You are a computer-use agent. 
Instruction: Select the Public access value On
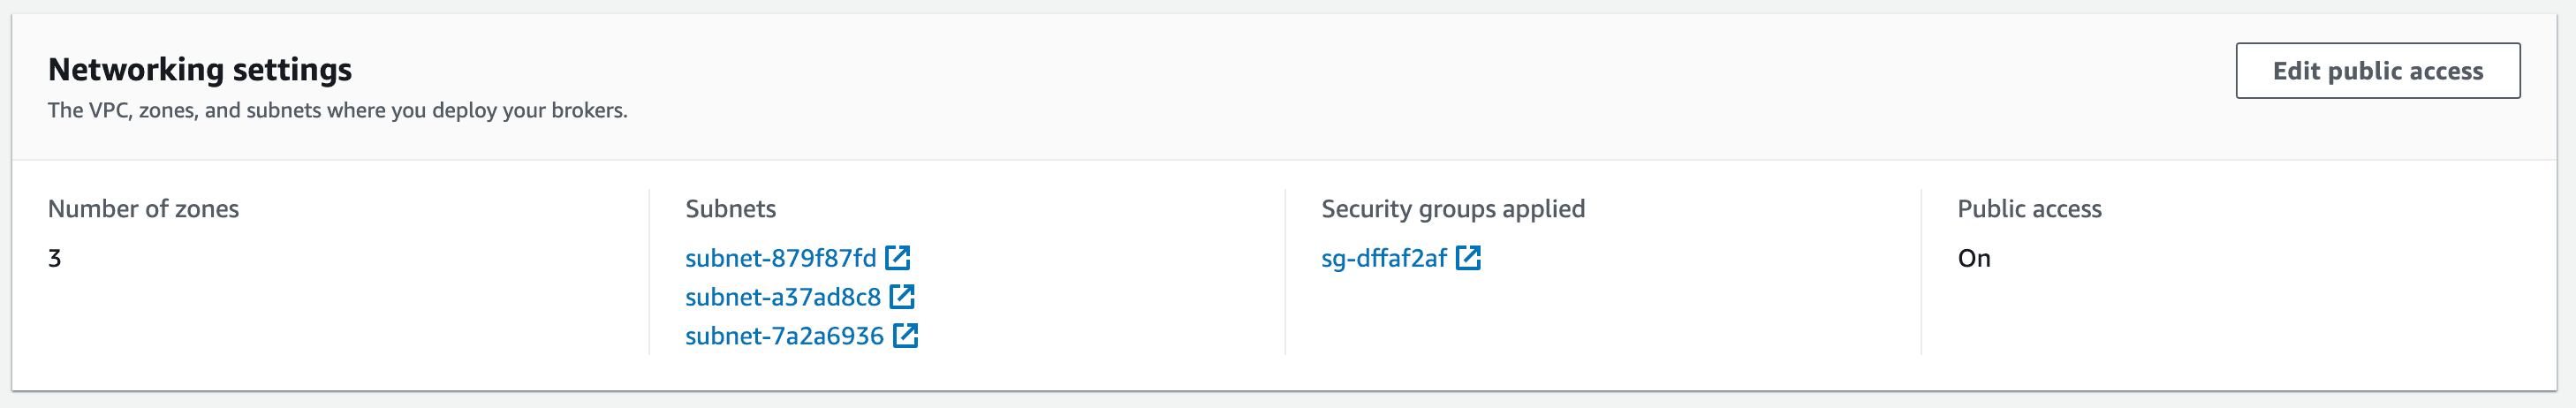tap(1973, 258)
